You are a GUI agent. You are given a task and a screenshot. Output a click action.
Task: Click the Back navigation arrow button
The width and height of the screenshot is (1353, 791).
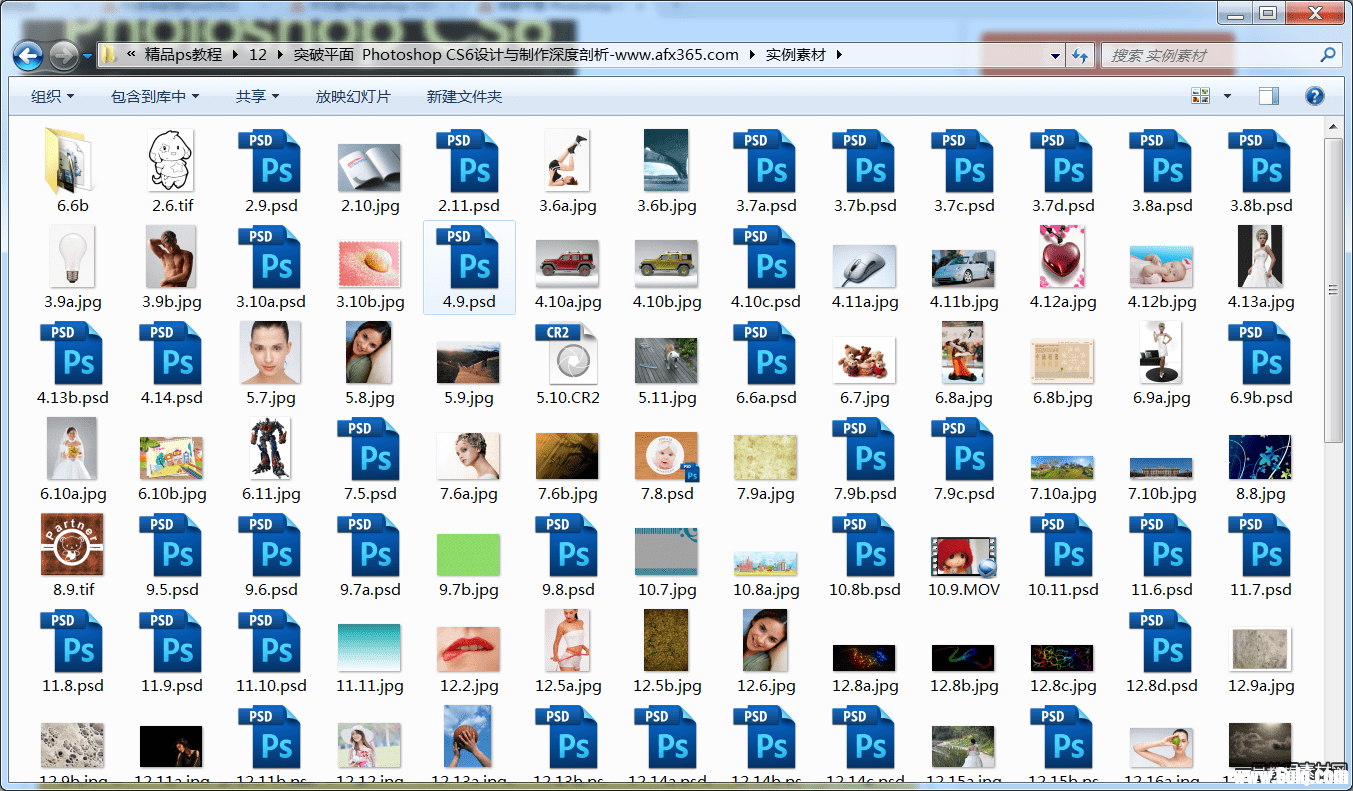[28, 55]
